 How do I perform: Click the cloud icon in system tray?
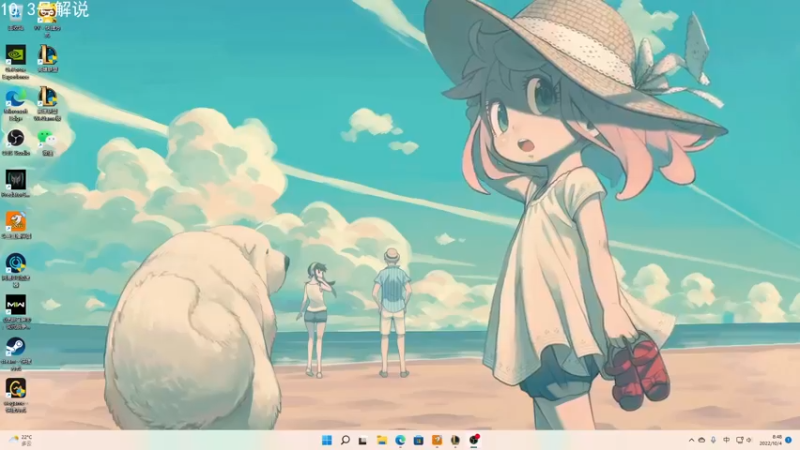[x=702, y=440]
